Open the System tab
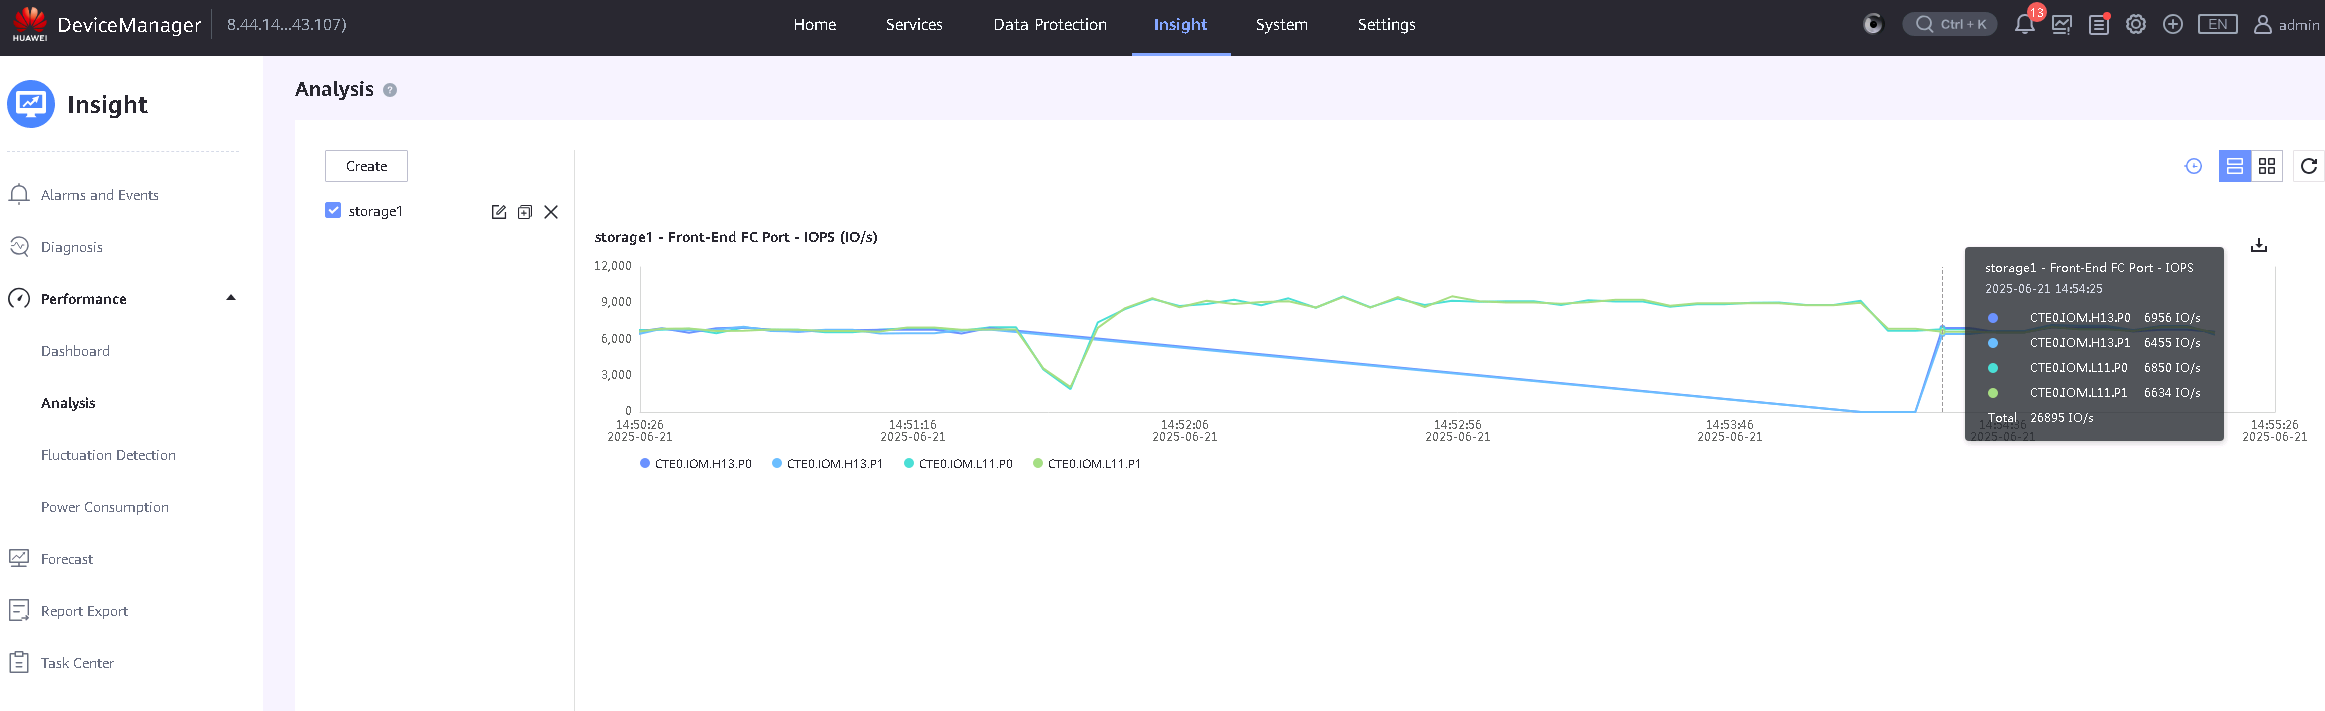2325x711 pixels. tap(1282, 25)
